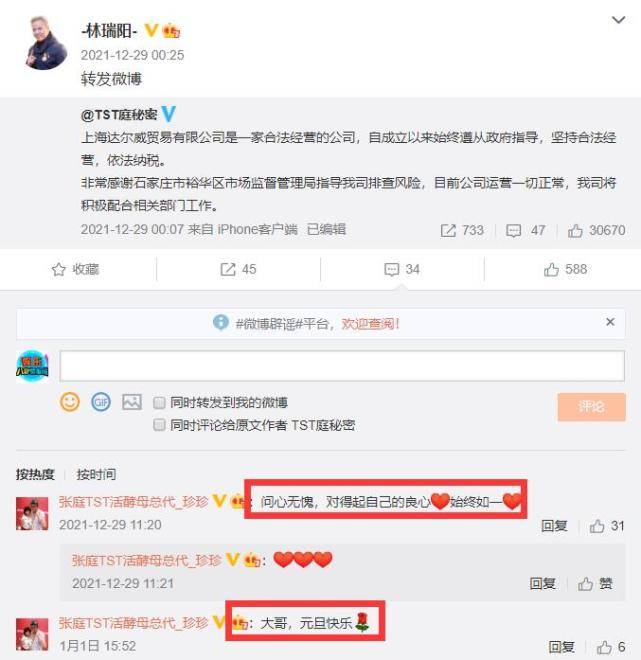Screen dimensions: 641x660
Task: Like the post with 588 likes
Action: (551, 269)
